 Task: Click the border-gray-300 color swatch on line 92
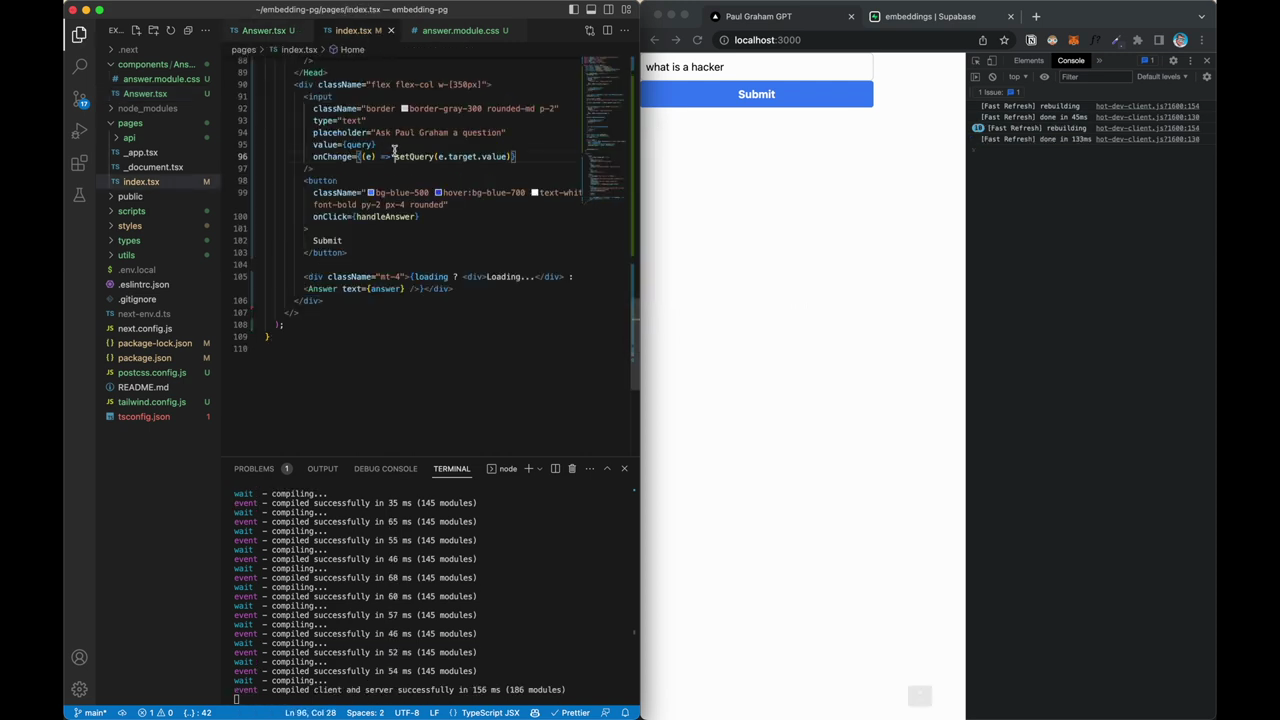pyautogui.click(x=405, y=108)
